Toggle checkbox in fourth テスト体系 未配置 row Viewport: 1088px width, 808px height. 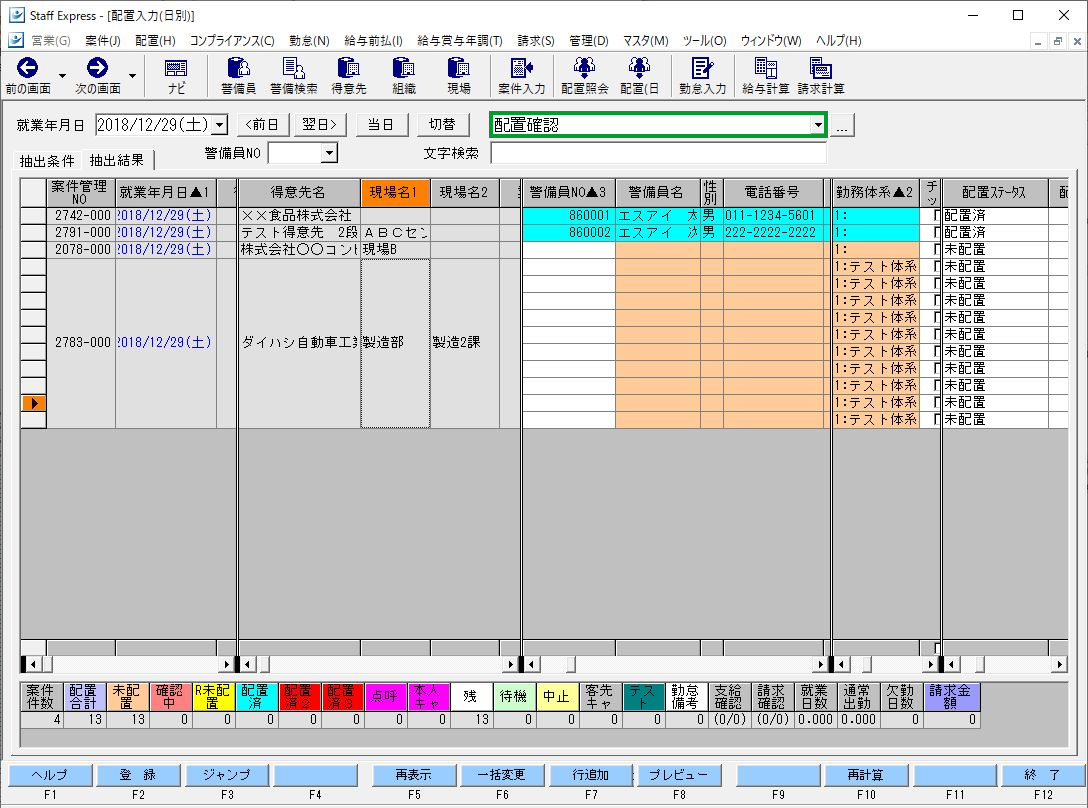pos(936,318)
